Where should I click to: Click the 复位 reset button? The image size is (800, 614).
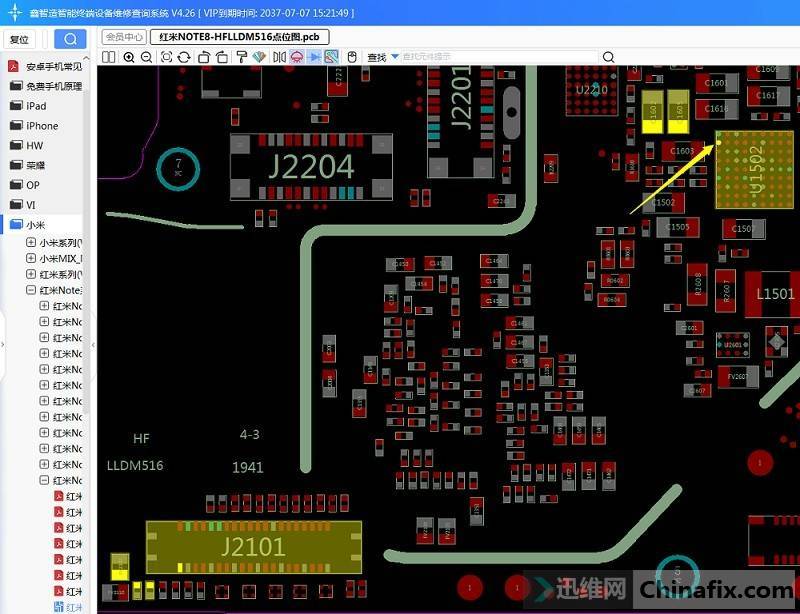click(x=19, y=39)
